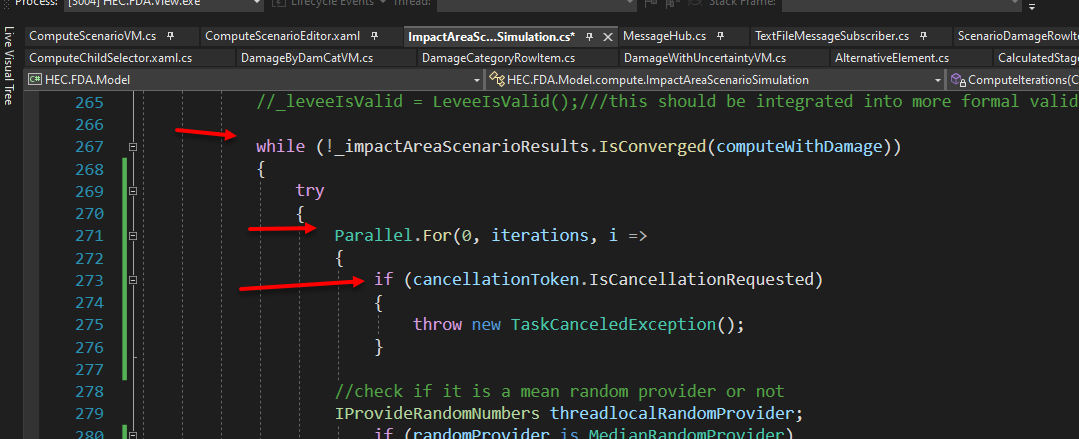The width and height of the screenshot is (1079, 439).
Task: Collapse the if block at line 273
Action: [x=133, y=280]
